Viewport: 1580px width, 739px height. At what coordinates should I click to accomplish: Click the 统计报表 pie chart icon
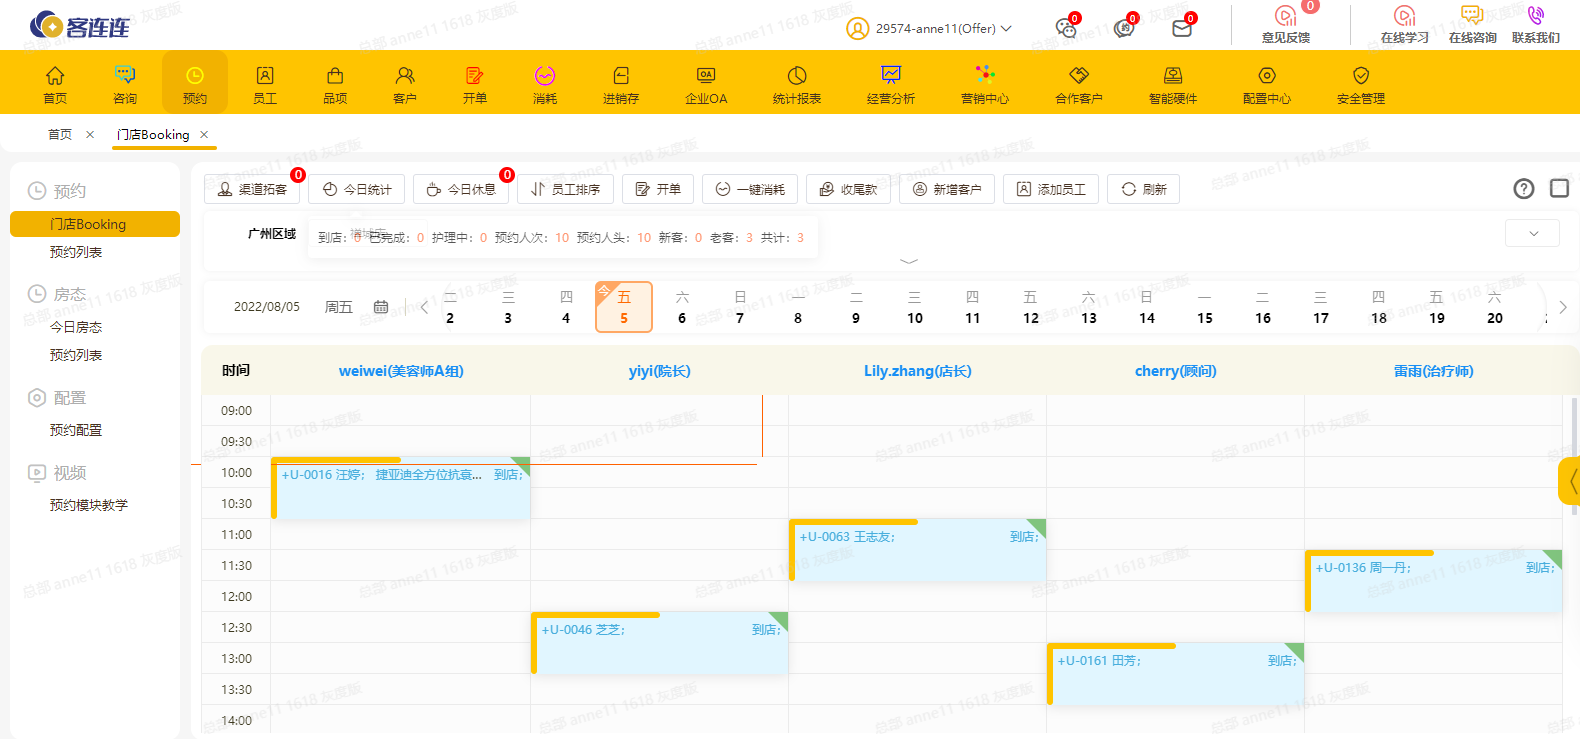point(797,76)
